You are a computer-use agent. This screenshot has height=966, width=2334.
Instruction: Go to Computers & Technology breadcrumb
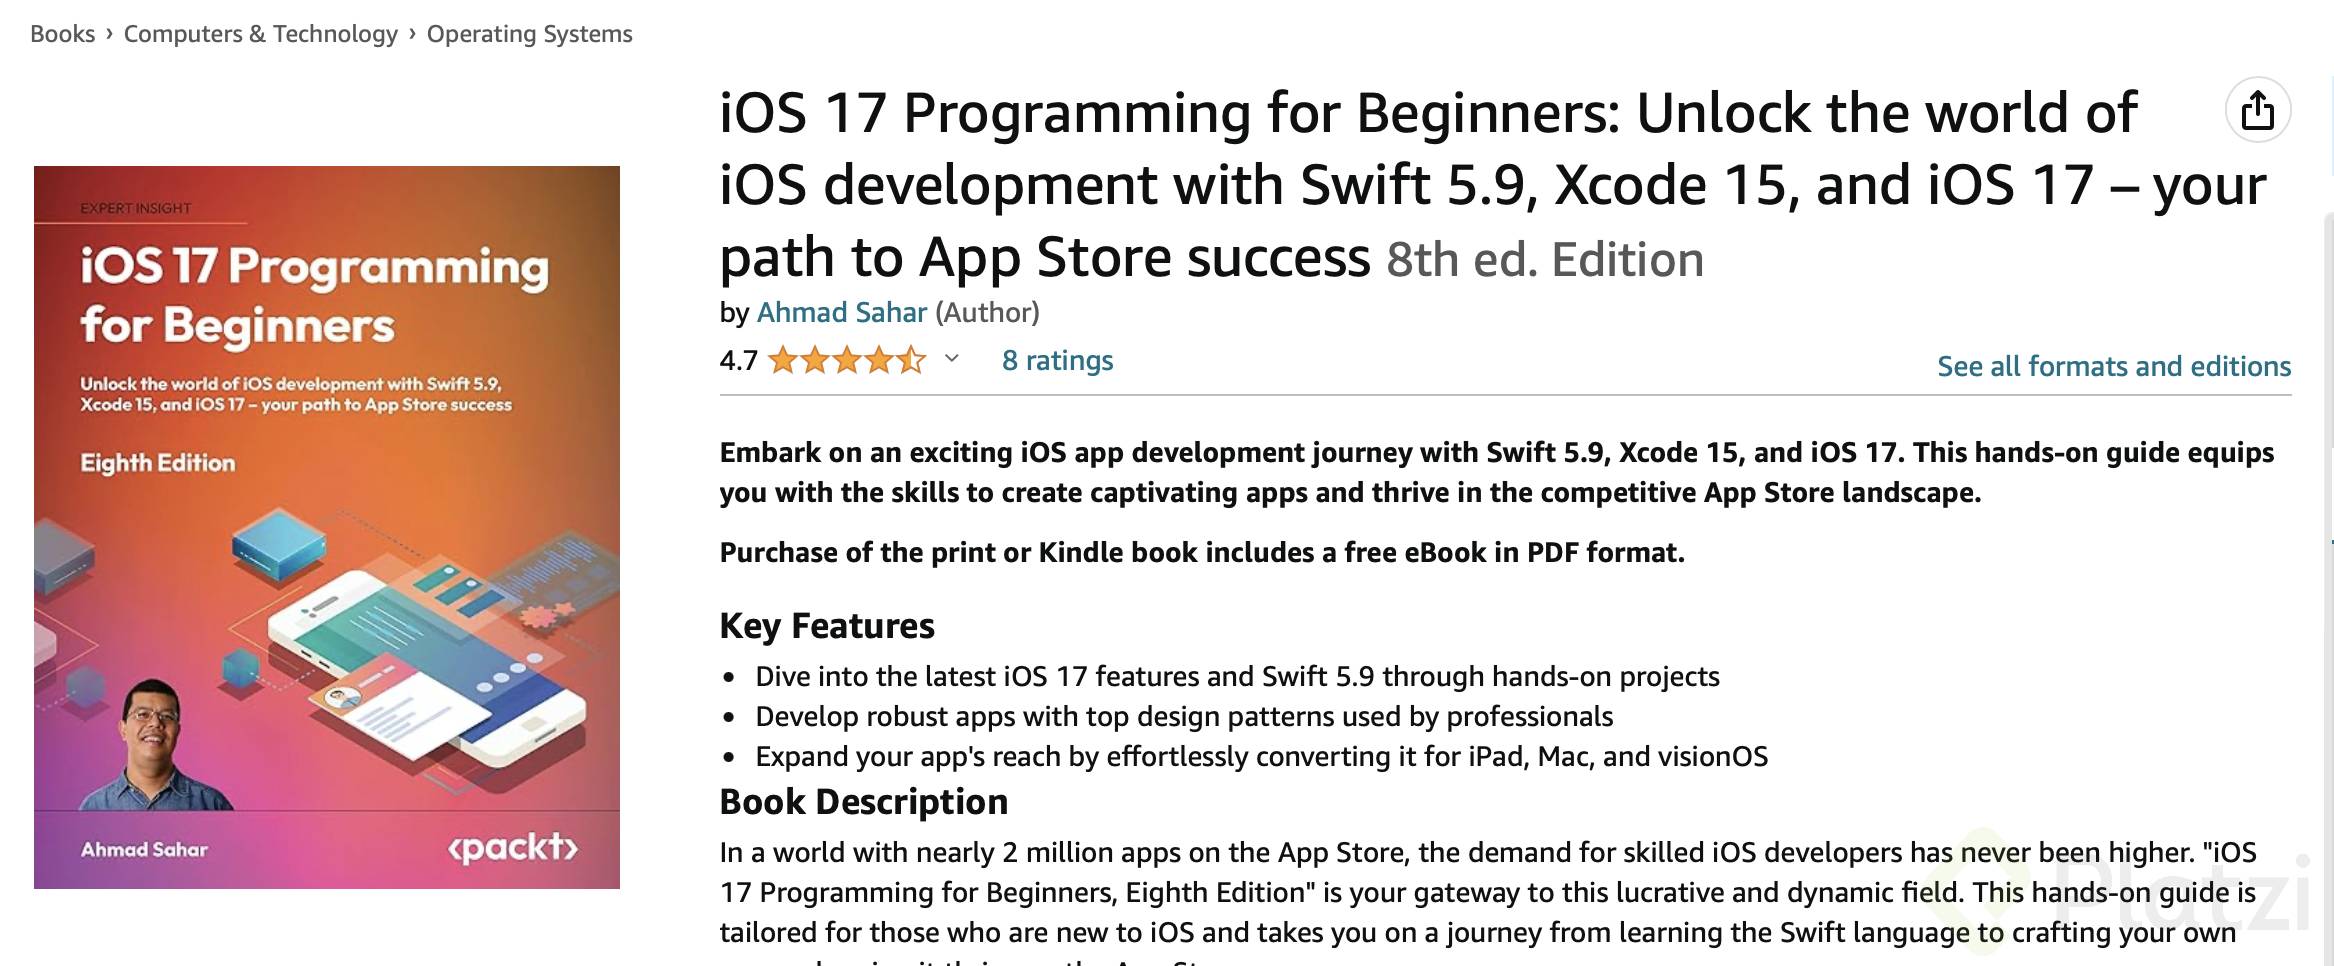[x=260, y=34]
